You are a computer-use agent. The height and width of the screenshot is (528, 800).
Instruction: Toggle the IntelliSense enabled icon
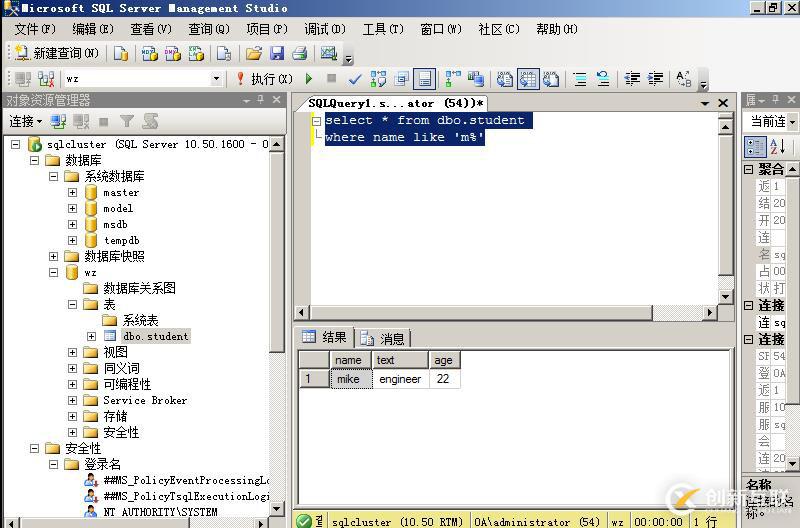424,79
